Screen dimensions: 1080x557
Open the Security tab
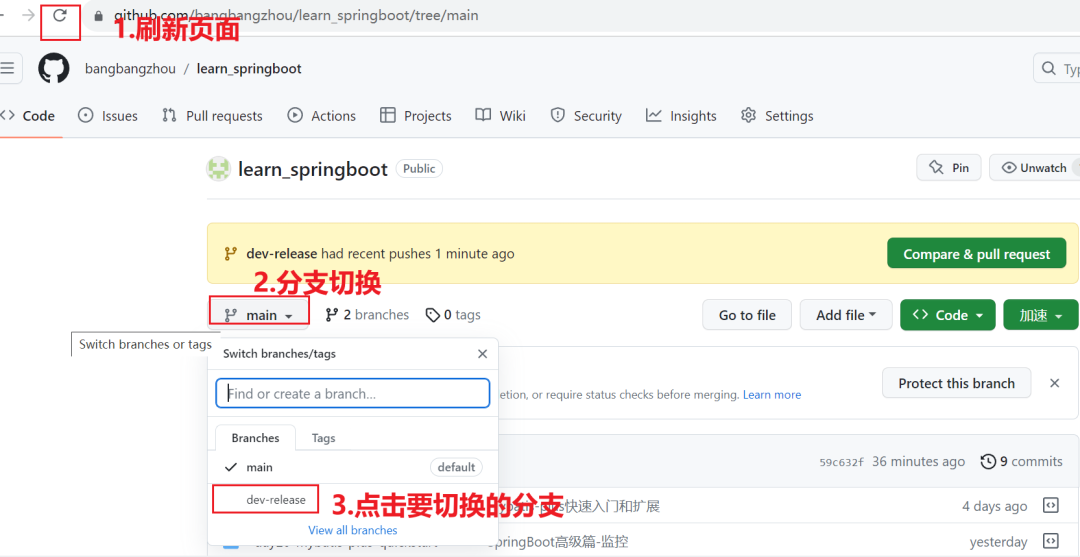click(585, 116)
